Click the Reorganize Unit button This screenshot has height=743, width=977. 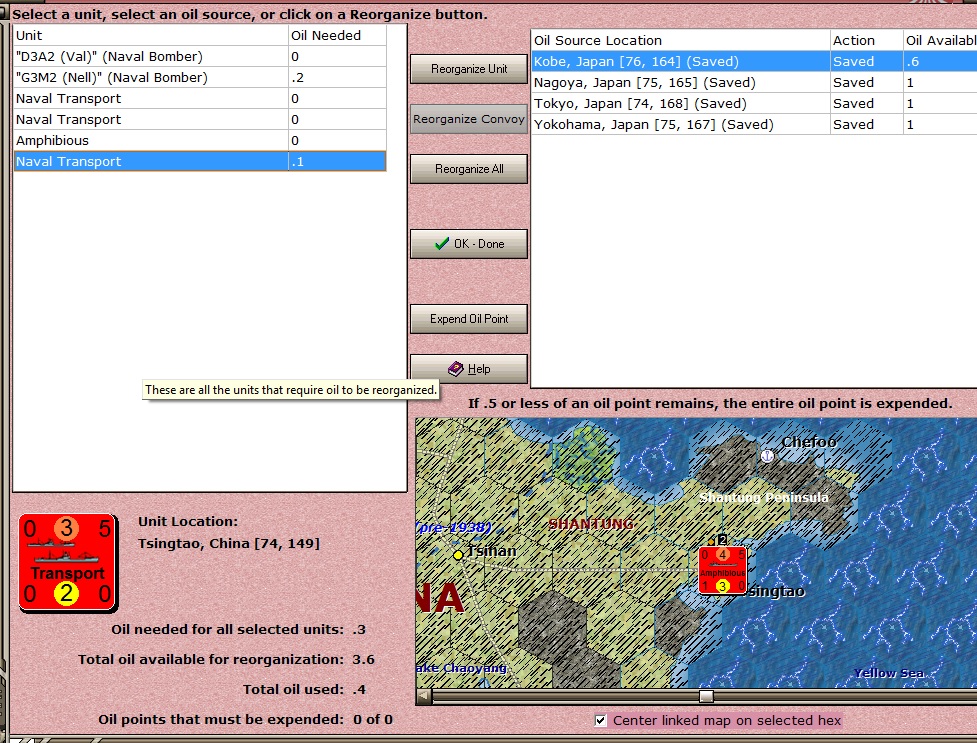click(469, 69)
